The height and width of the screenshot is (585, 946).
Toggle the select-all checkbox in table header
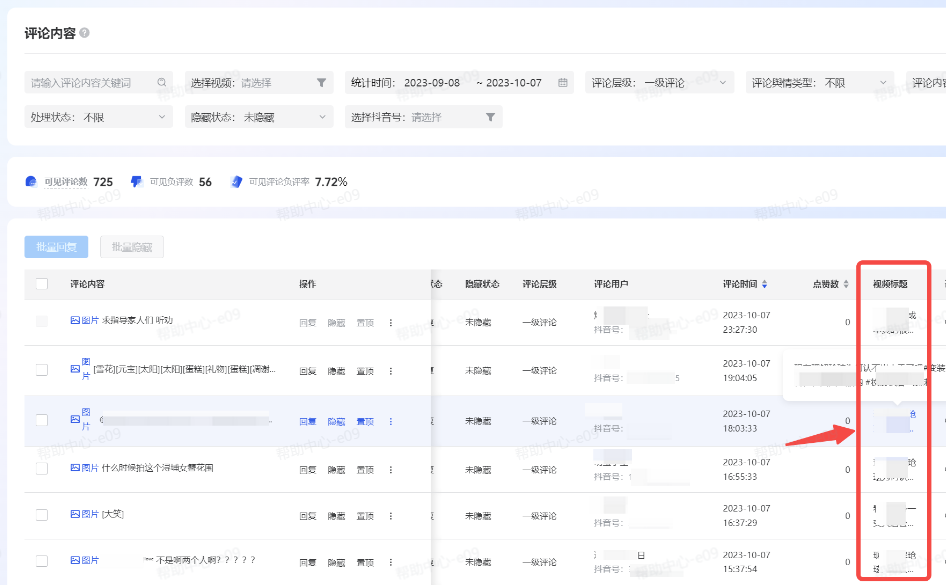point(42,284)
